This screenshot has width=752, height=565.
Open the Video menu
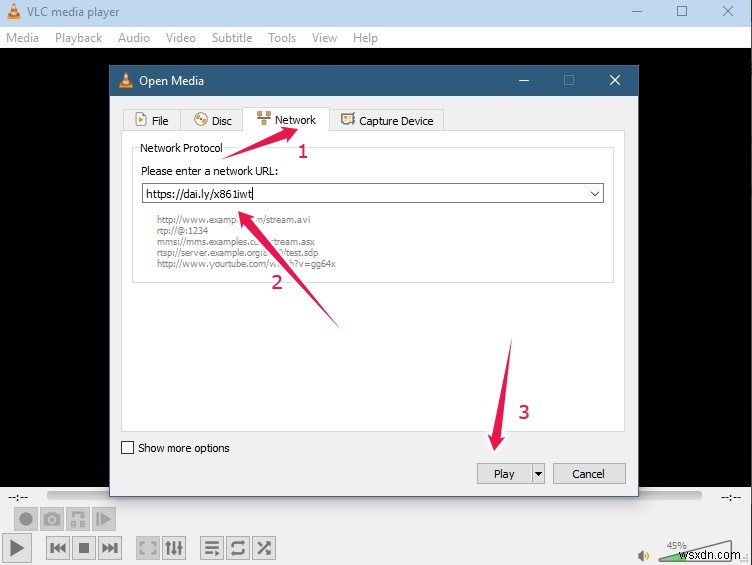[x=181, y=38]
